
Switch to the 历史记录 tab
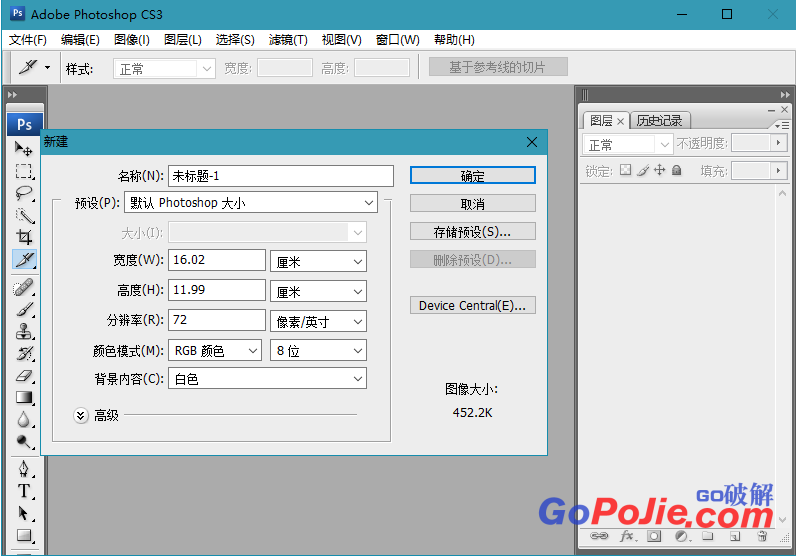click(659, 121)
